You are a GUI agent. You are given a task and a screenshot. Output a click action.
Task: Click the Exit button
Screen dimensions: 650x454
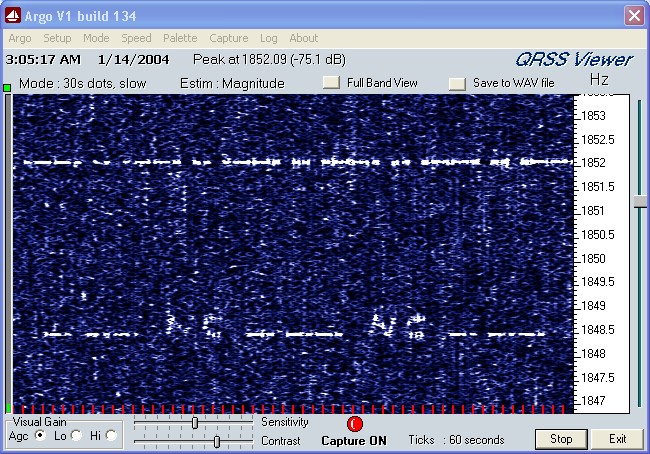tap(617, 439)
